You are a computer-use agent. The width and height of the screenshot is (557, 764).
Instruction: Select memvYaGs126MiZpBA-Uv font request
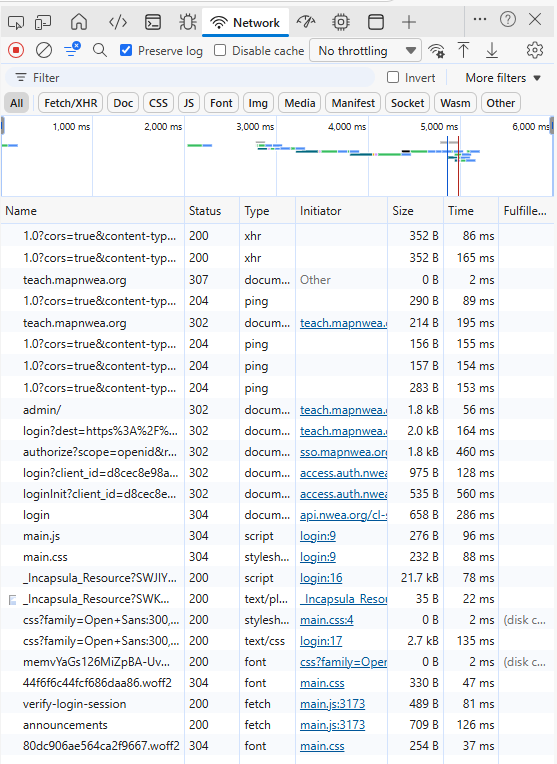[x=277, y=662]
